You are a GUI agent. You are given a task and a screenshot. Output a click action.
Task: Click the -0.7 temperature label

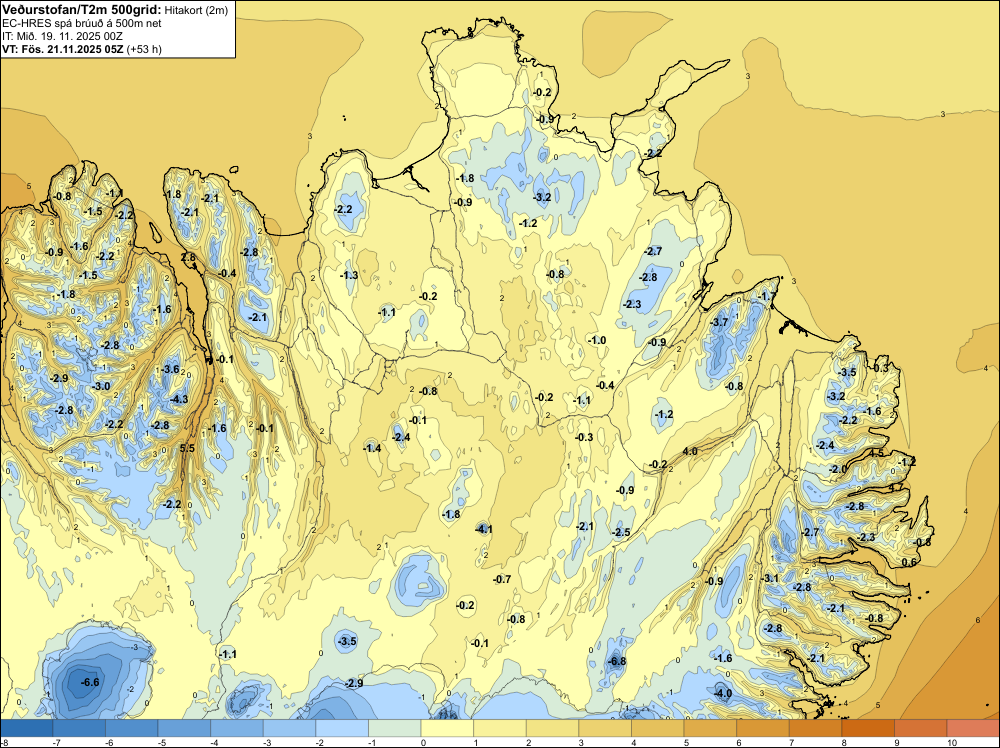point(502,579)
